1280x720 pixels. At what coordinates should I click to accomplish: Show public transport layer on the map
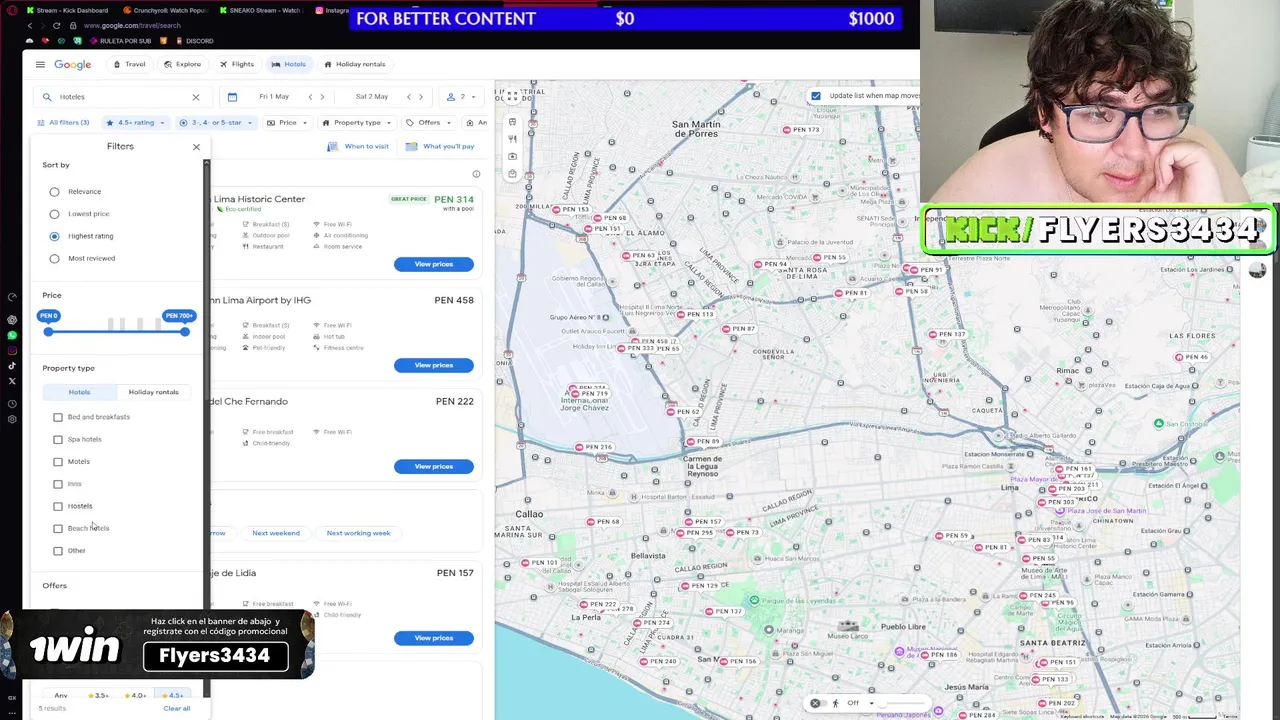[x=512, y=121]
